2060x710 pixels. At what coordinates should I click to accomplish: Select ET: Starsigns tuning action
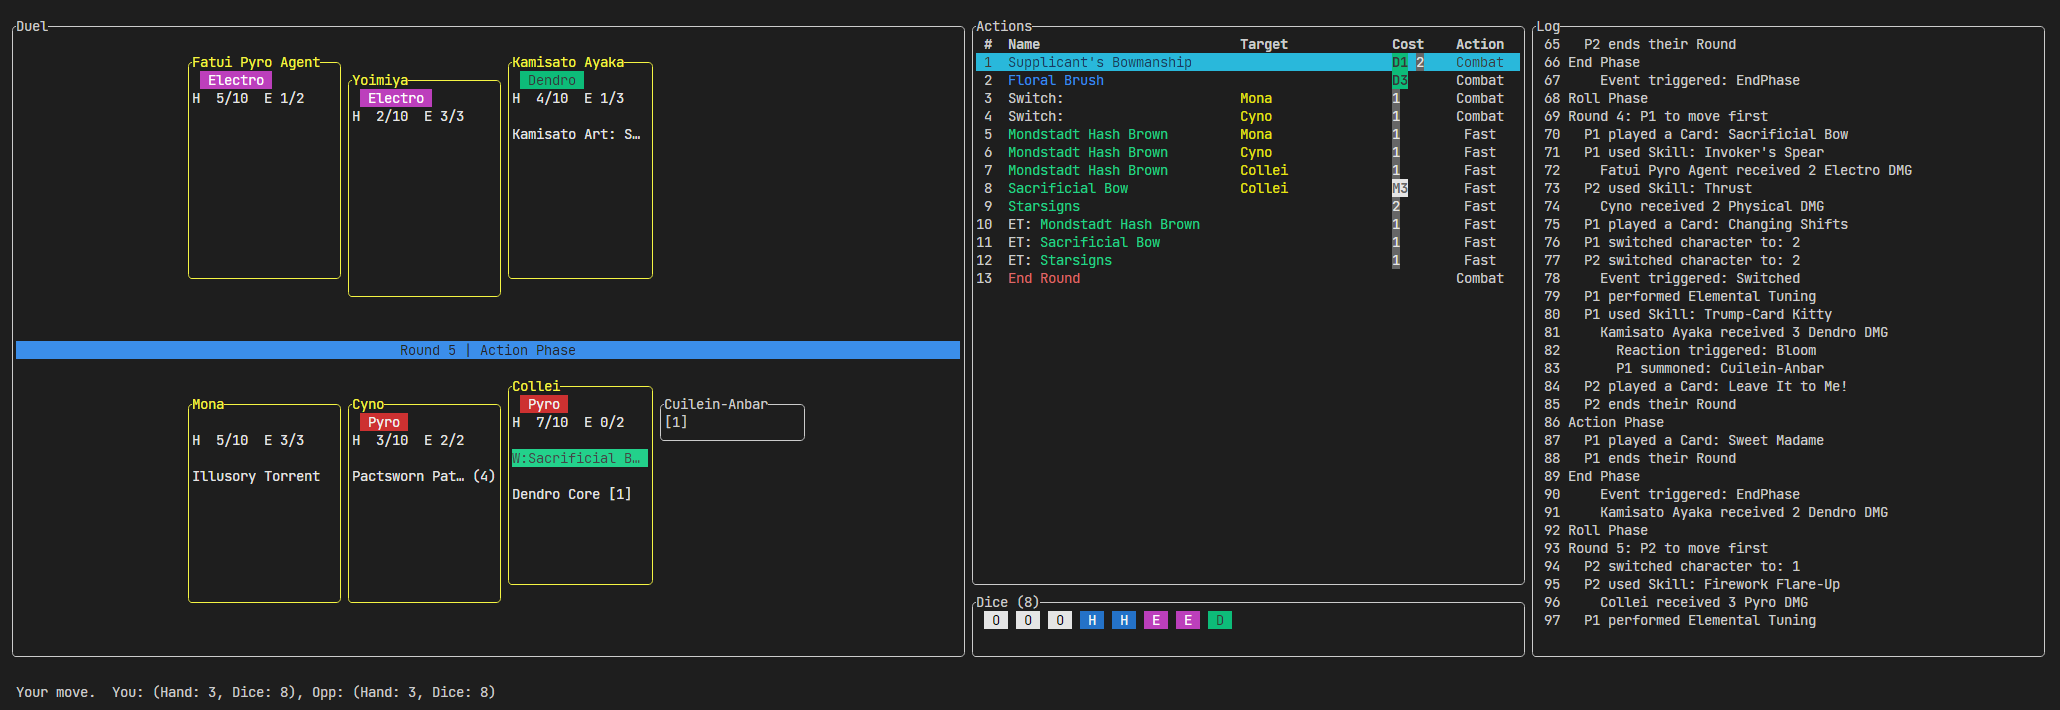tap(1248, 260)
